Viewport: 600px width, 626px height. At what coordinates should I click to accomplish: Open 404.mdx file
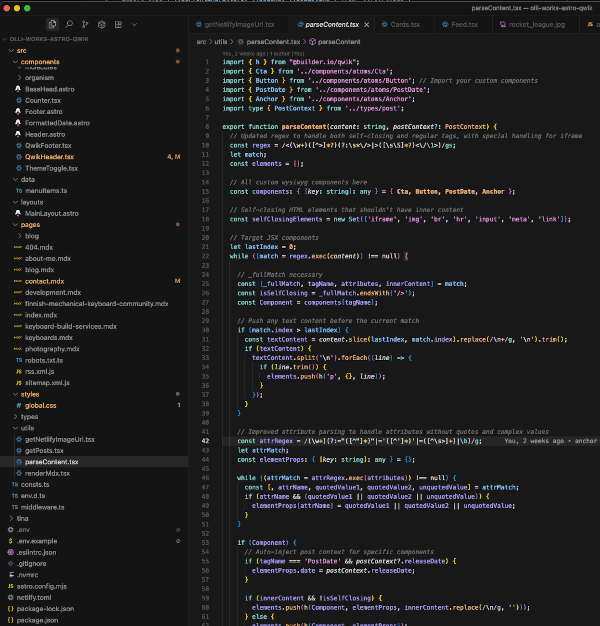pos(39,248)
